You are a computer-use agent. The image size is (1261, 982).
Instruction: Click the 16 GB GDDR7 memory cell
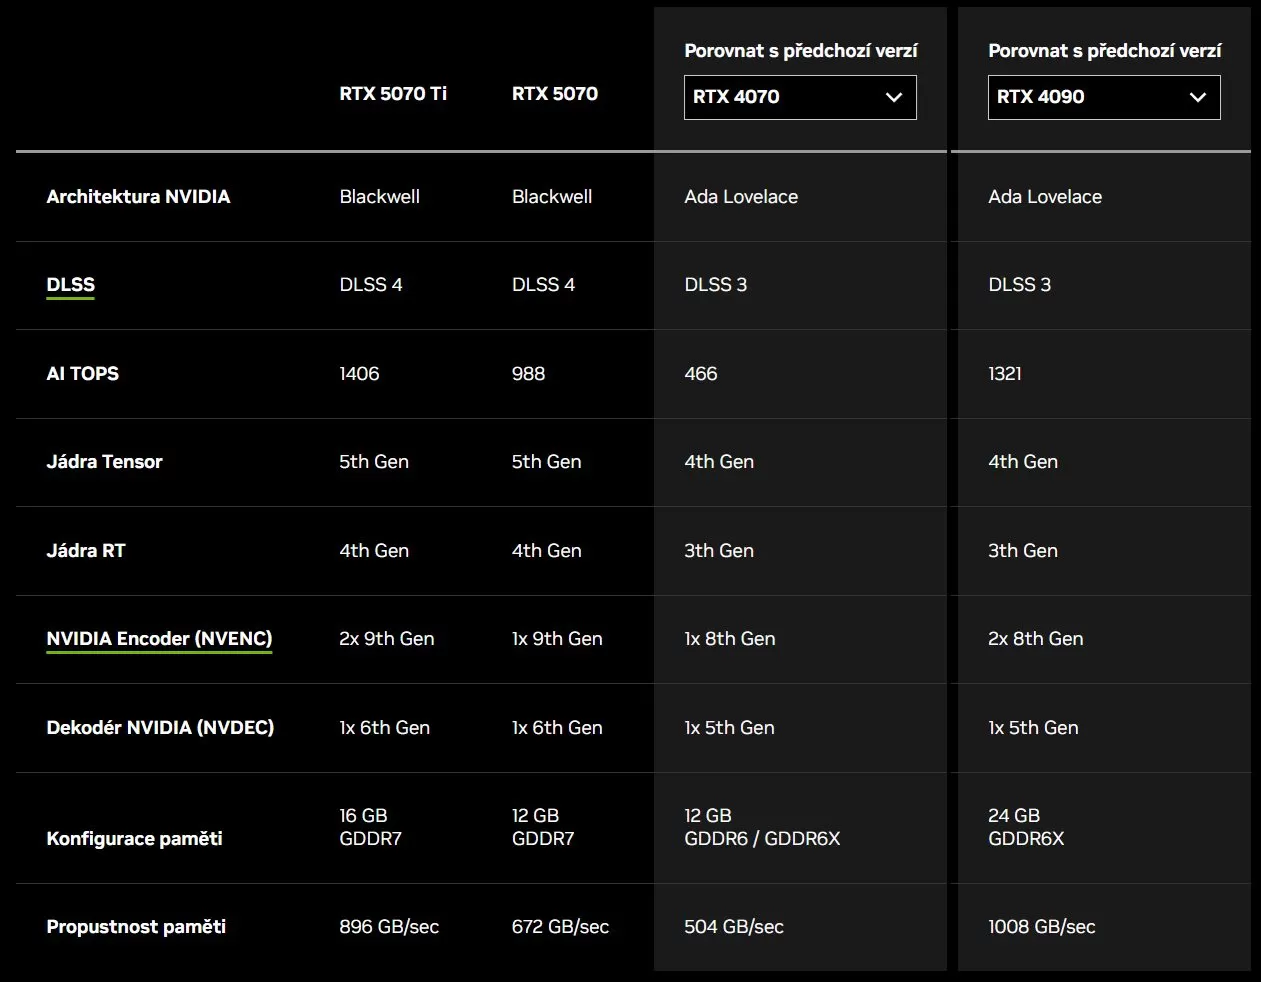[x=370, y=827]
